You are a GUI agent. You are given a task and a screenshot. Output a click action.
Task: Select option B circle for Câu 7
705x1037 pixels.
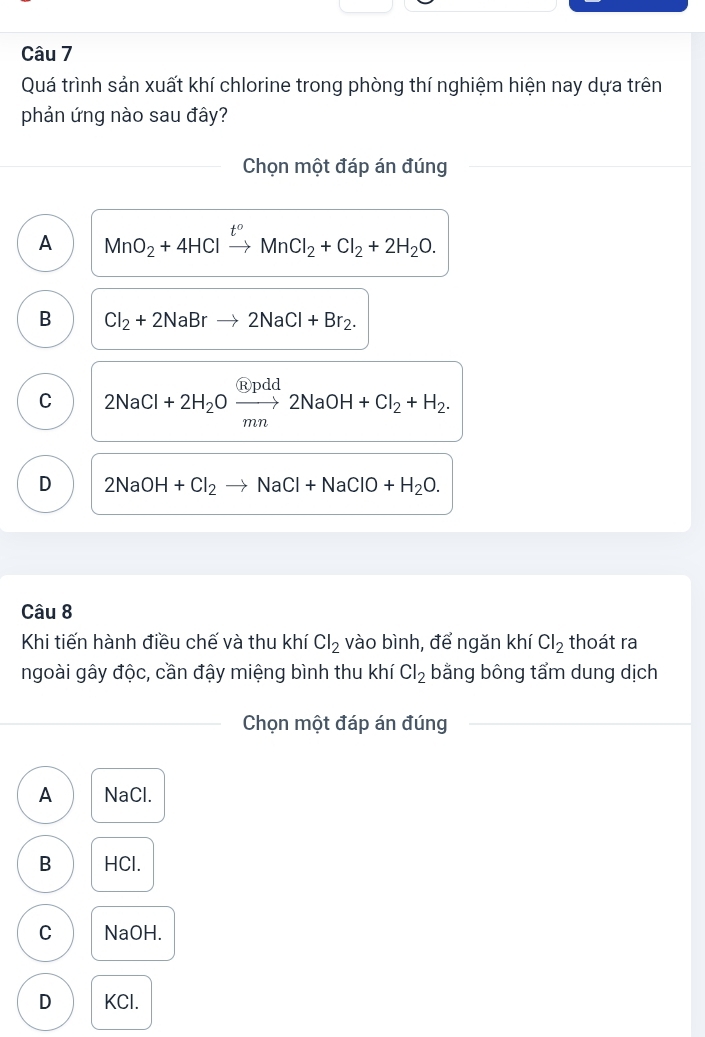[x=45, y=319]
